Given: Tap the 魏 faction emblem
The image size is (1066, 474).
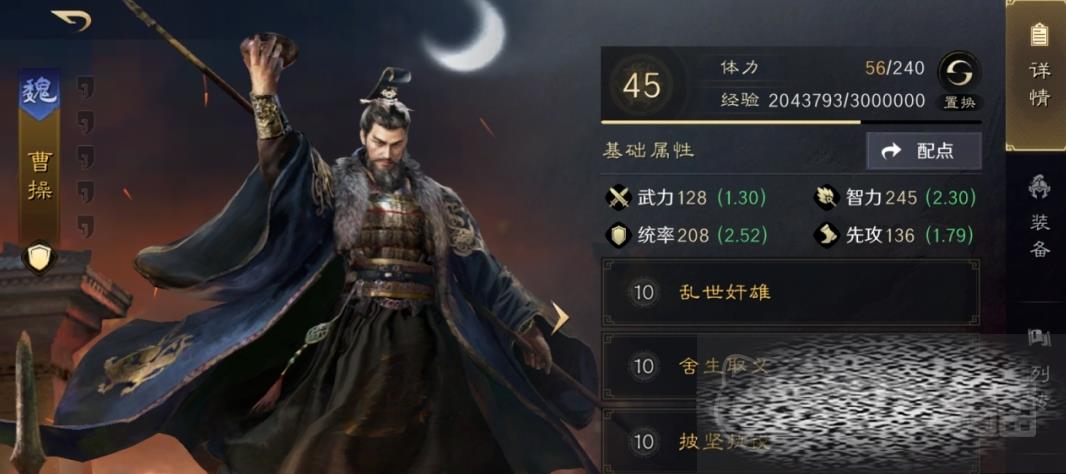Looking at the screenshot, I should (x=39, y=94).
